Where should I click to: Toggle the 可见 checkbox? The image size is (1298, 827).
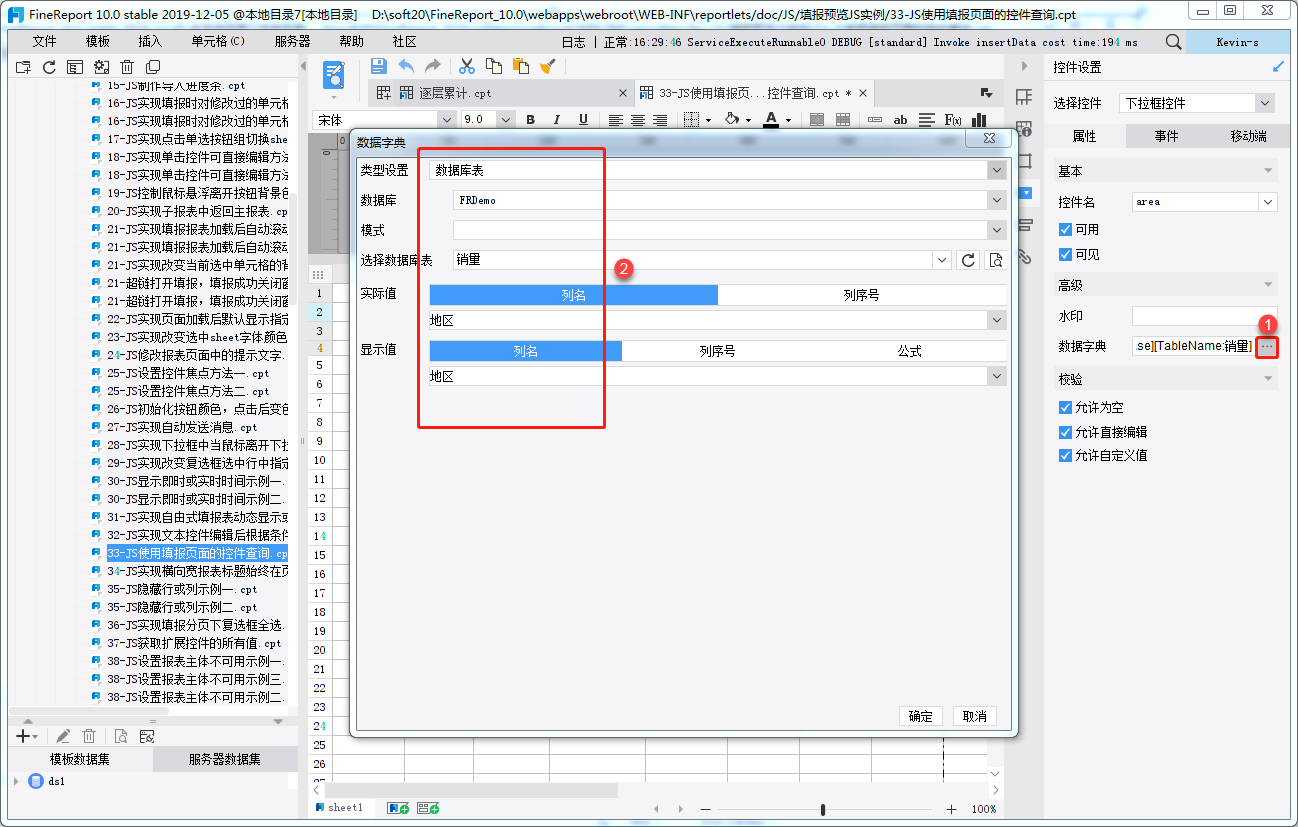[1065, 255]
